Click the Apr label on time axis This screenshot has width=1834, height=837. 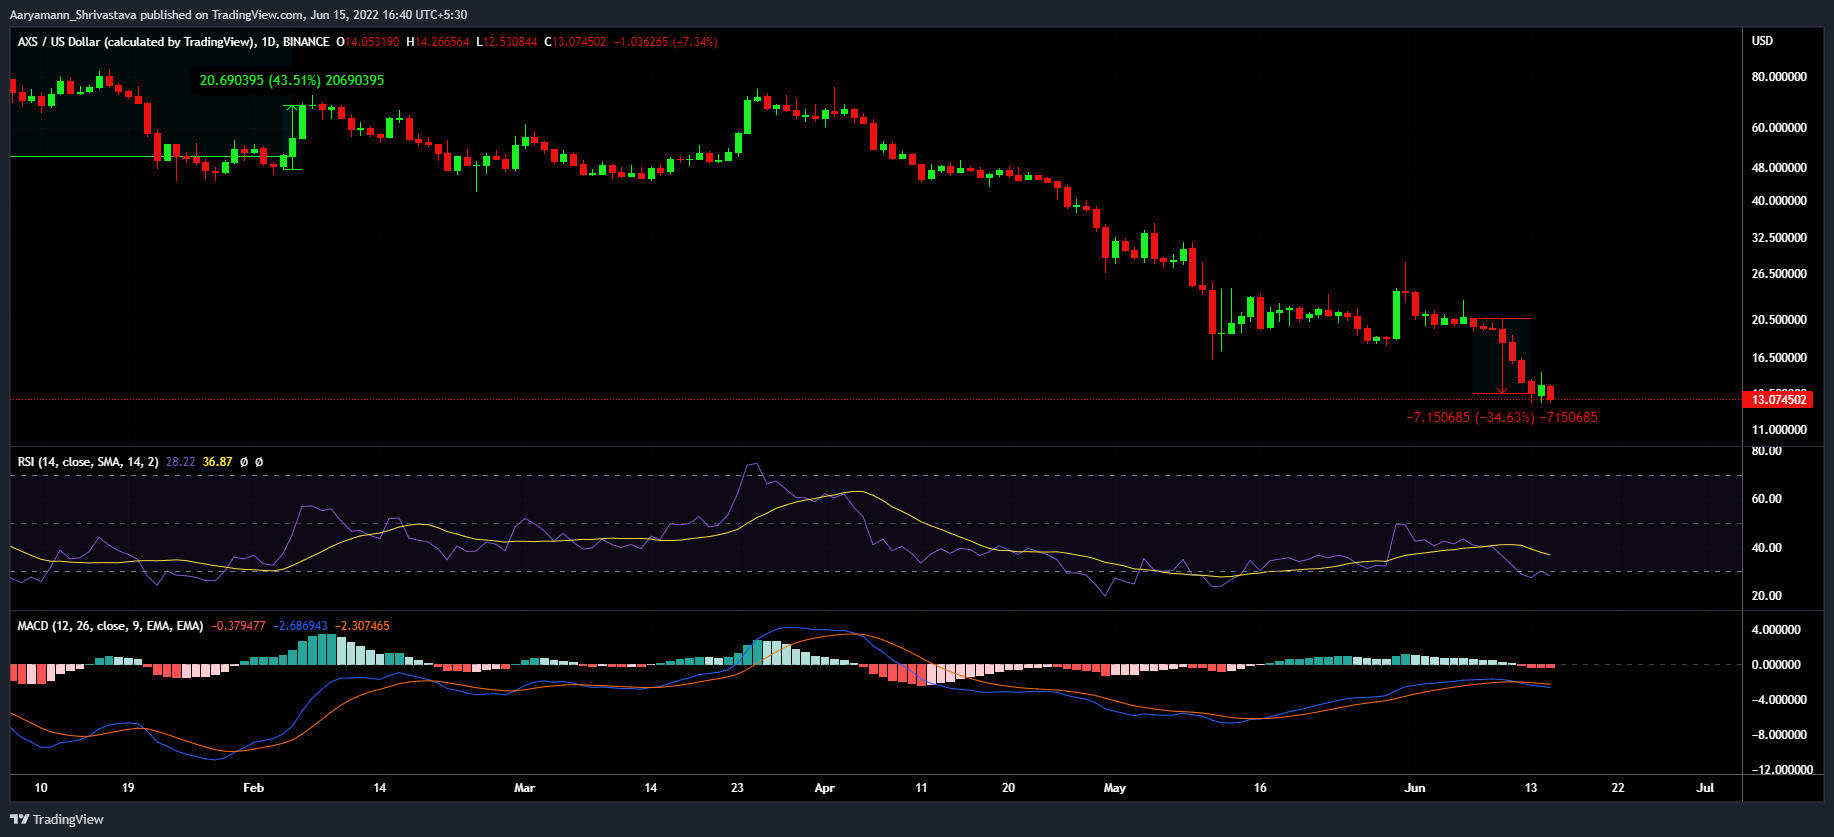click(x=824, y=788)
